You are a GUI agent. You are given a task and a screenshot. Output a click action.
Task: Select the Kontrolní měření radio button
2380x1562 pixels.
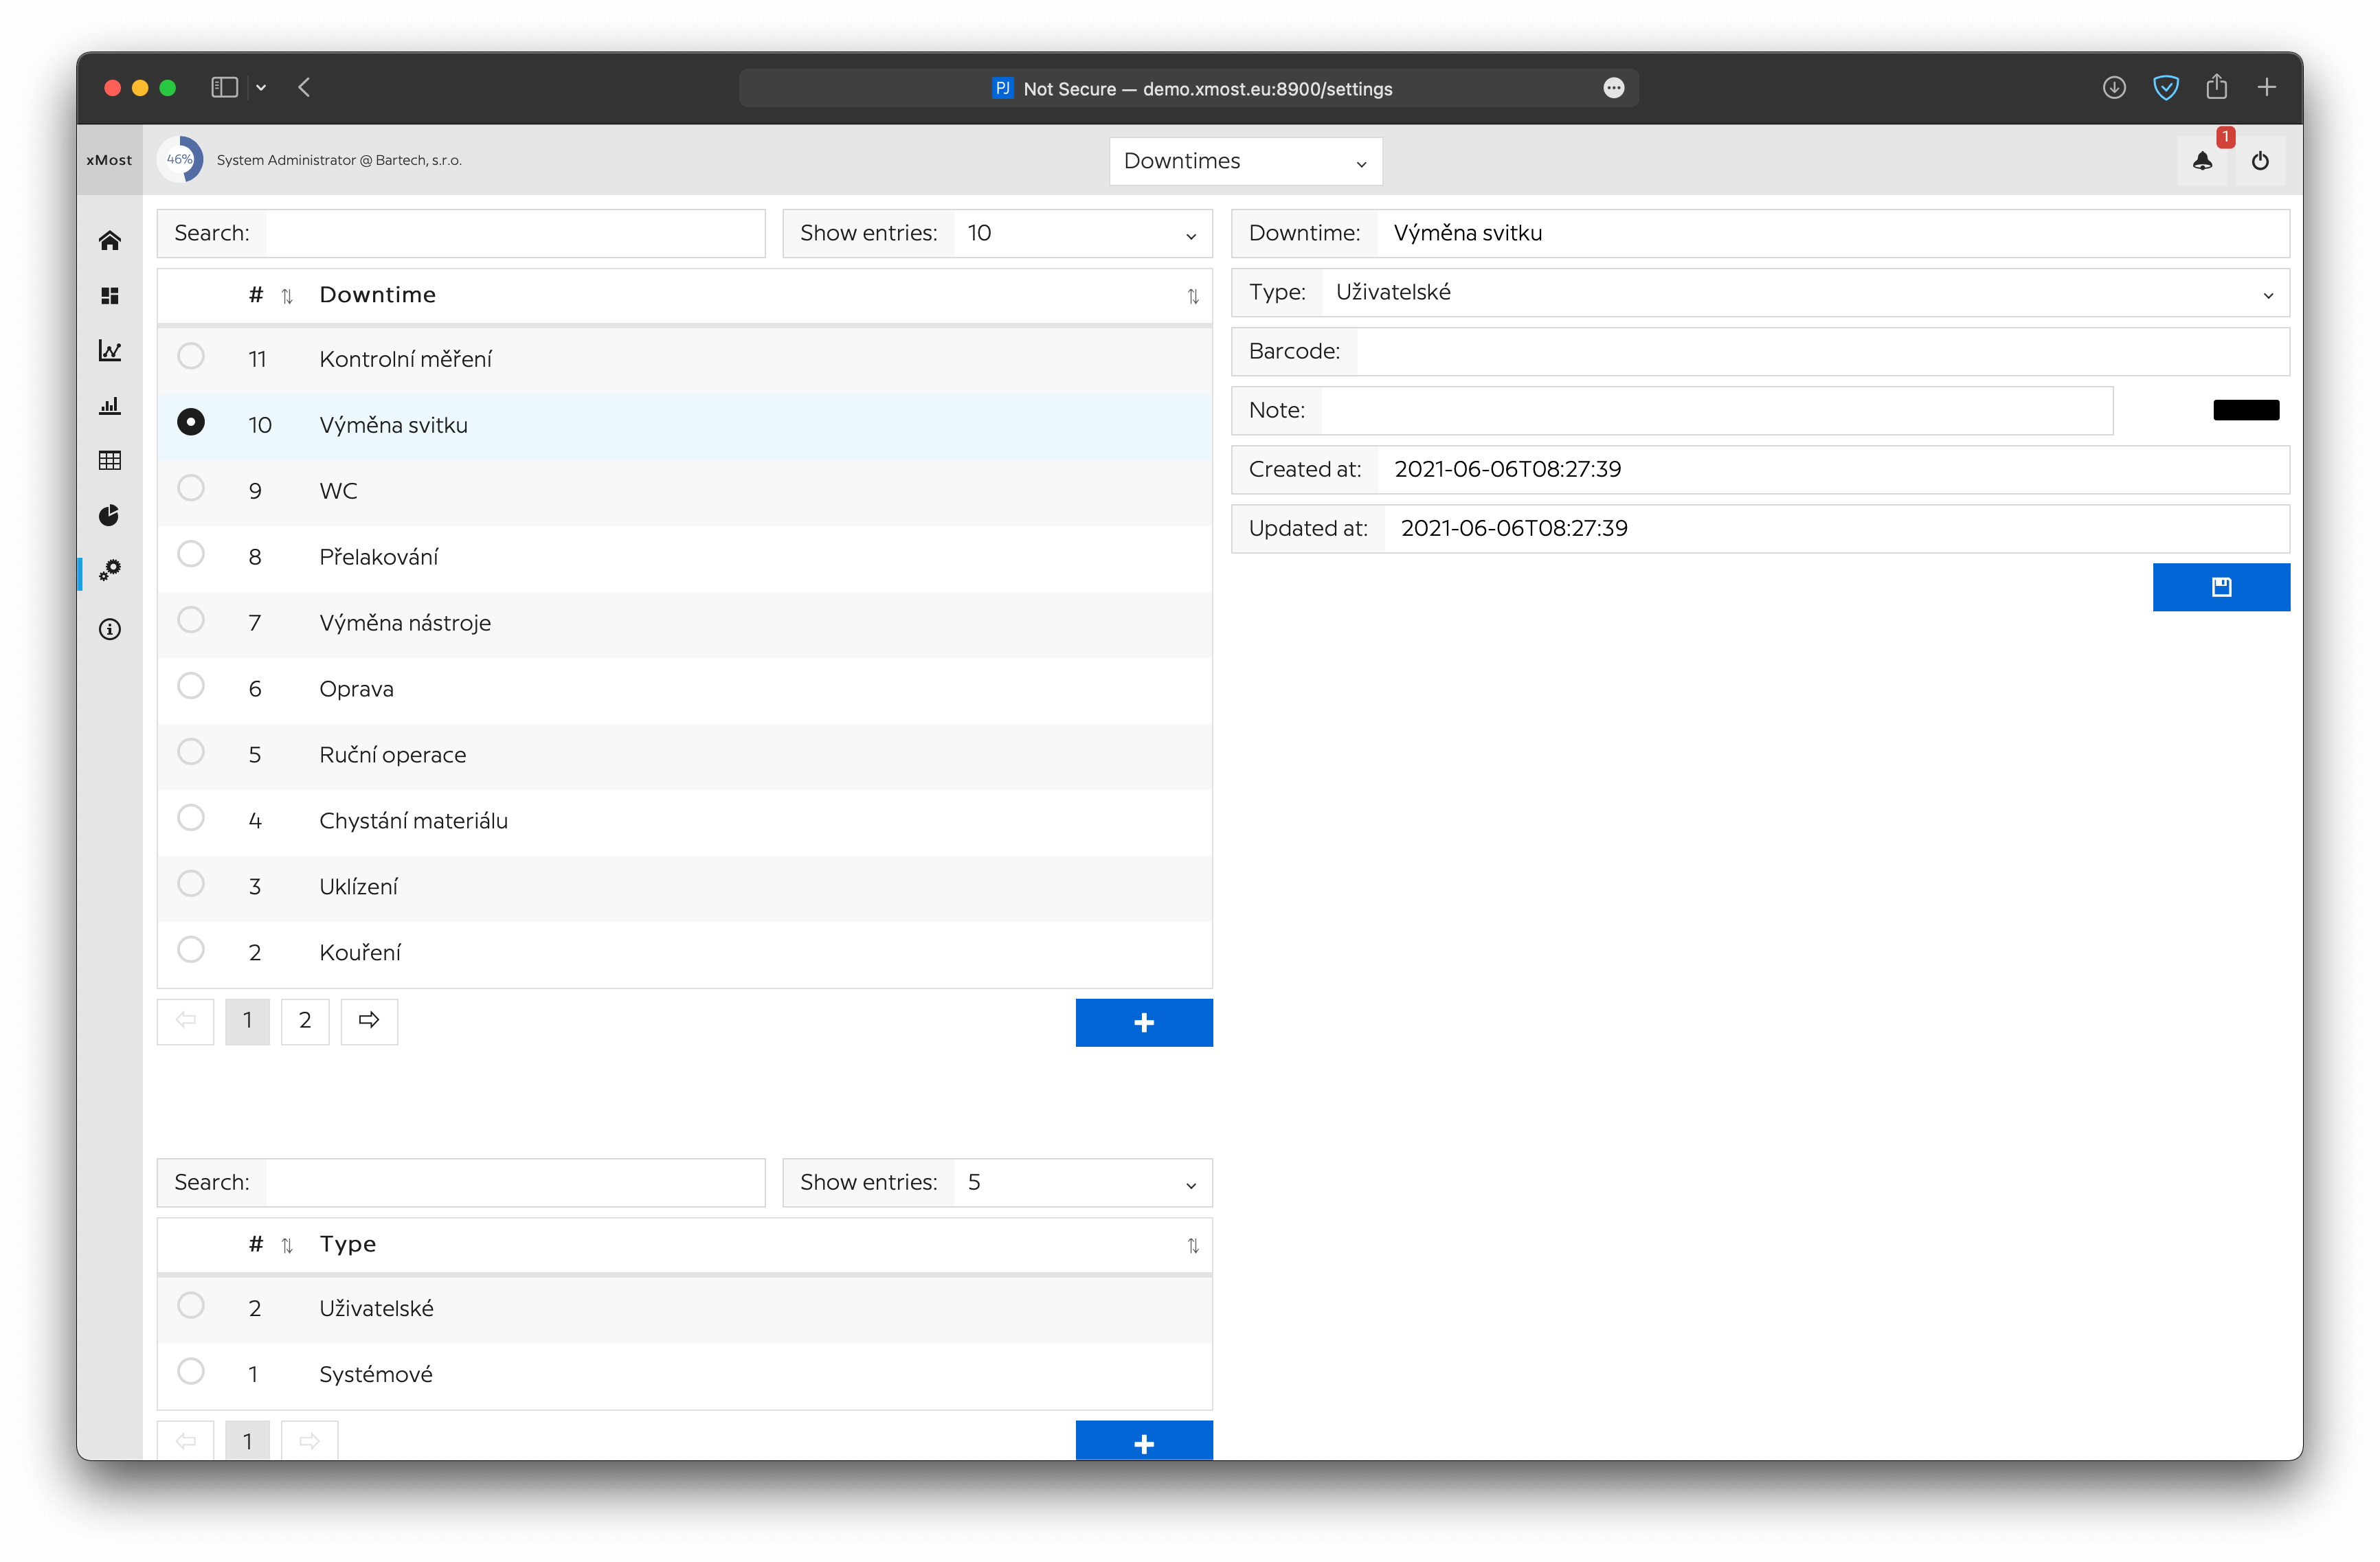[191, 356]
